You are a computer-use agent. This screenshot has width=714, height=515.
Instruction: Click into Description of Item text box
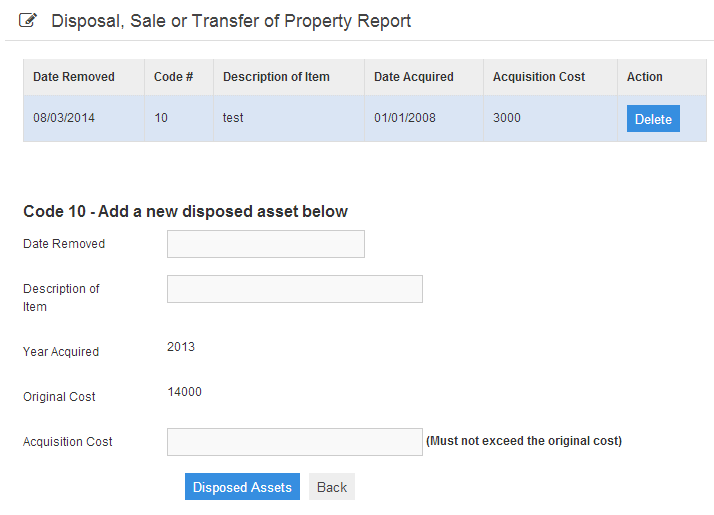click(x=295, y=289)
